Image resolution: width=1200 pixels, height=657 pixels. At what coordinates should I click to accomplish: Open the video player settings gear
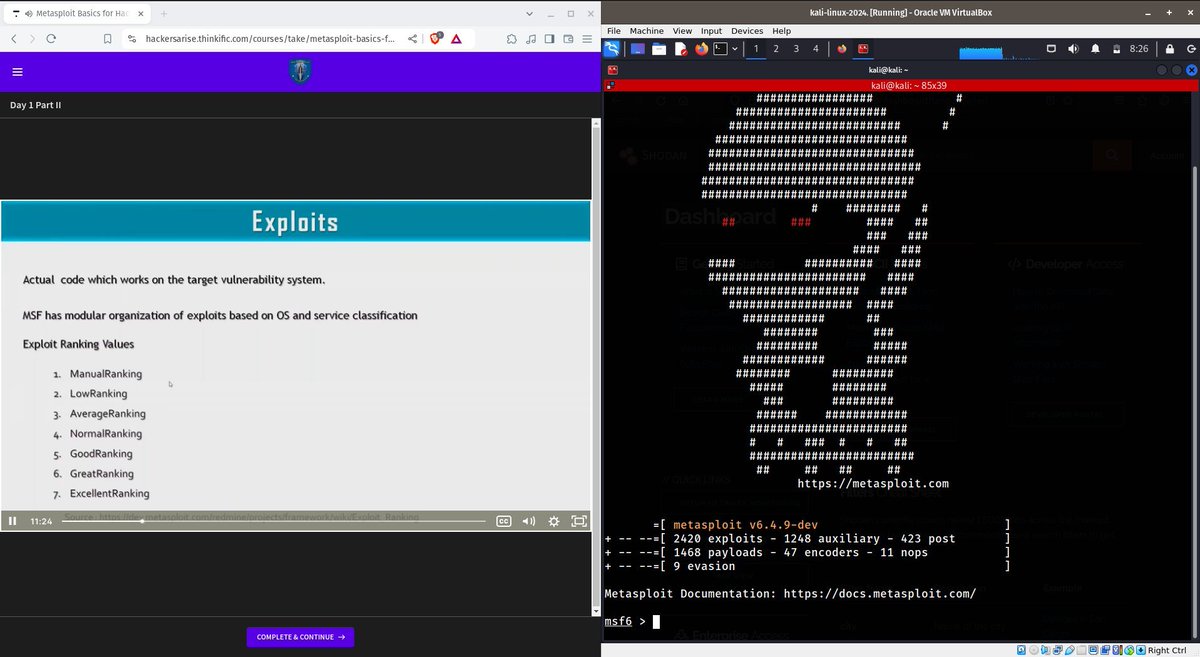[553, 520]
